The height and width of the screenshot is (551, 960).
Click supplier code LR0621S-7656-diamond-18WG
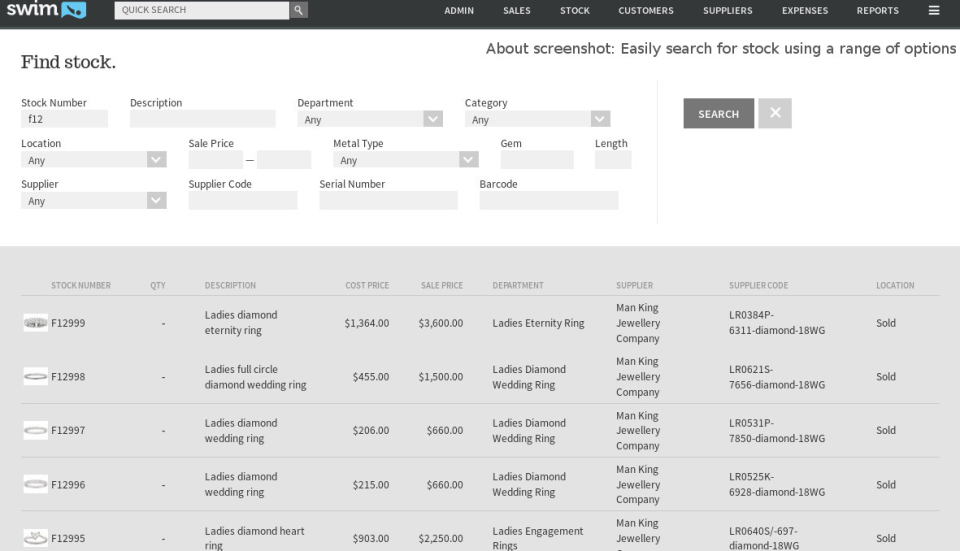(777, 377)
